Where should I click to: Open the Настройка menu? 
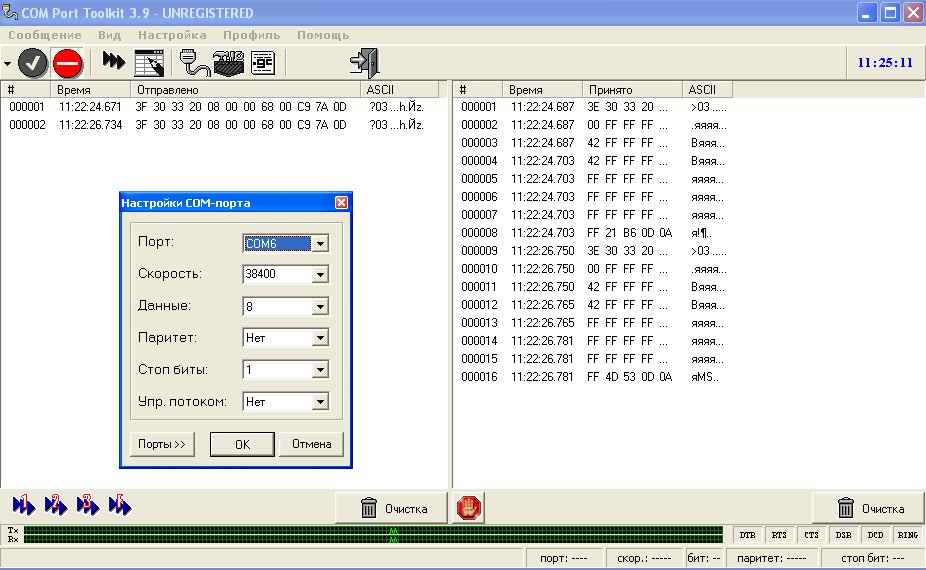click(172, 35)
